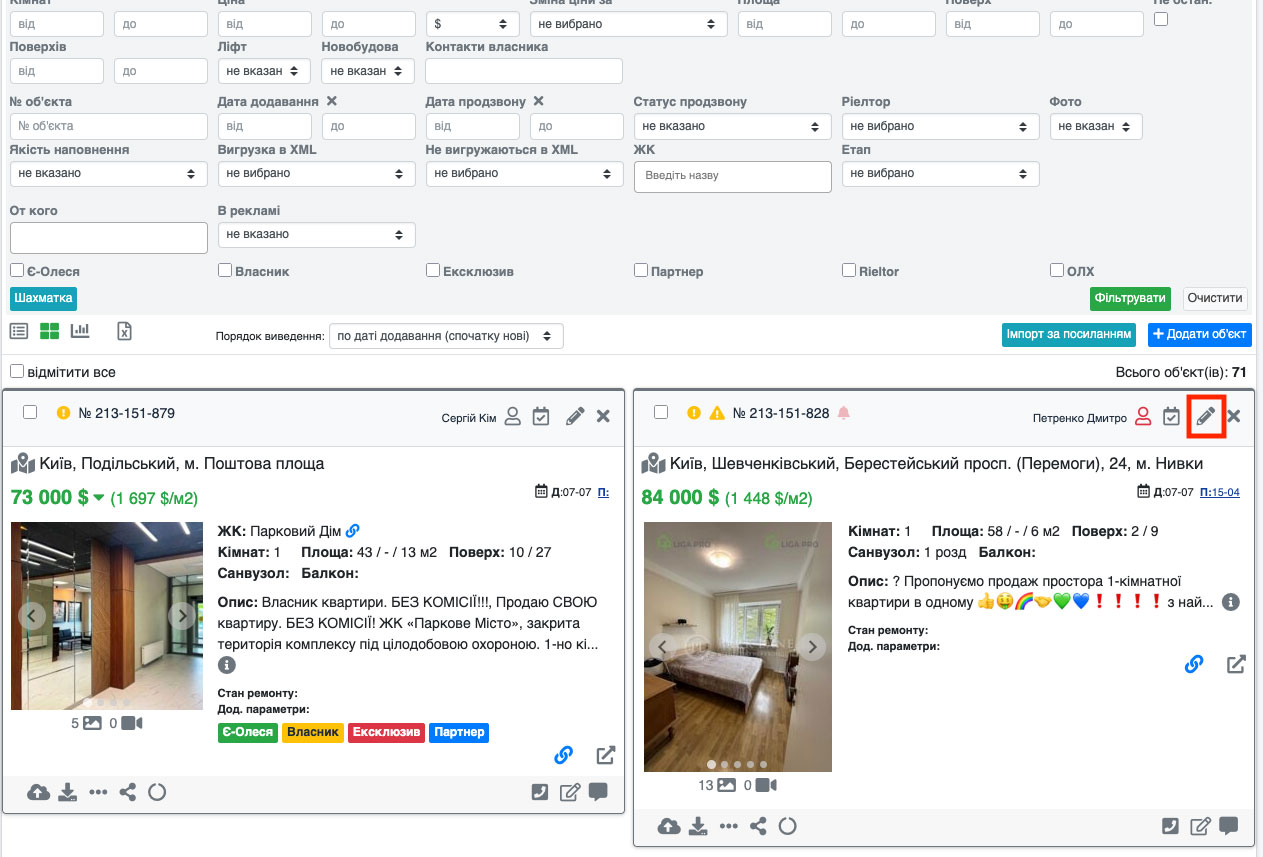Click the Додати об'єкт button

[1199, 335]
